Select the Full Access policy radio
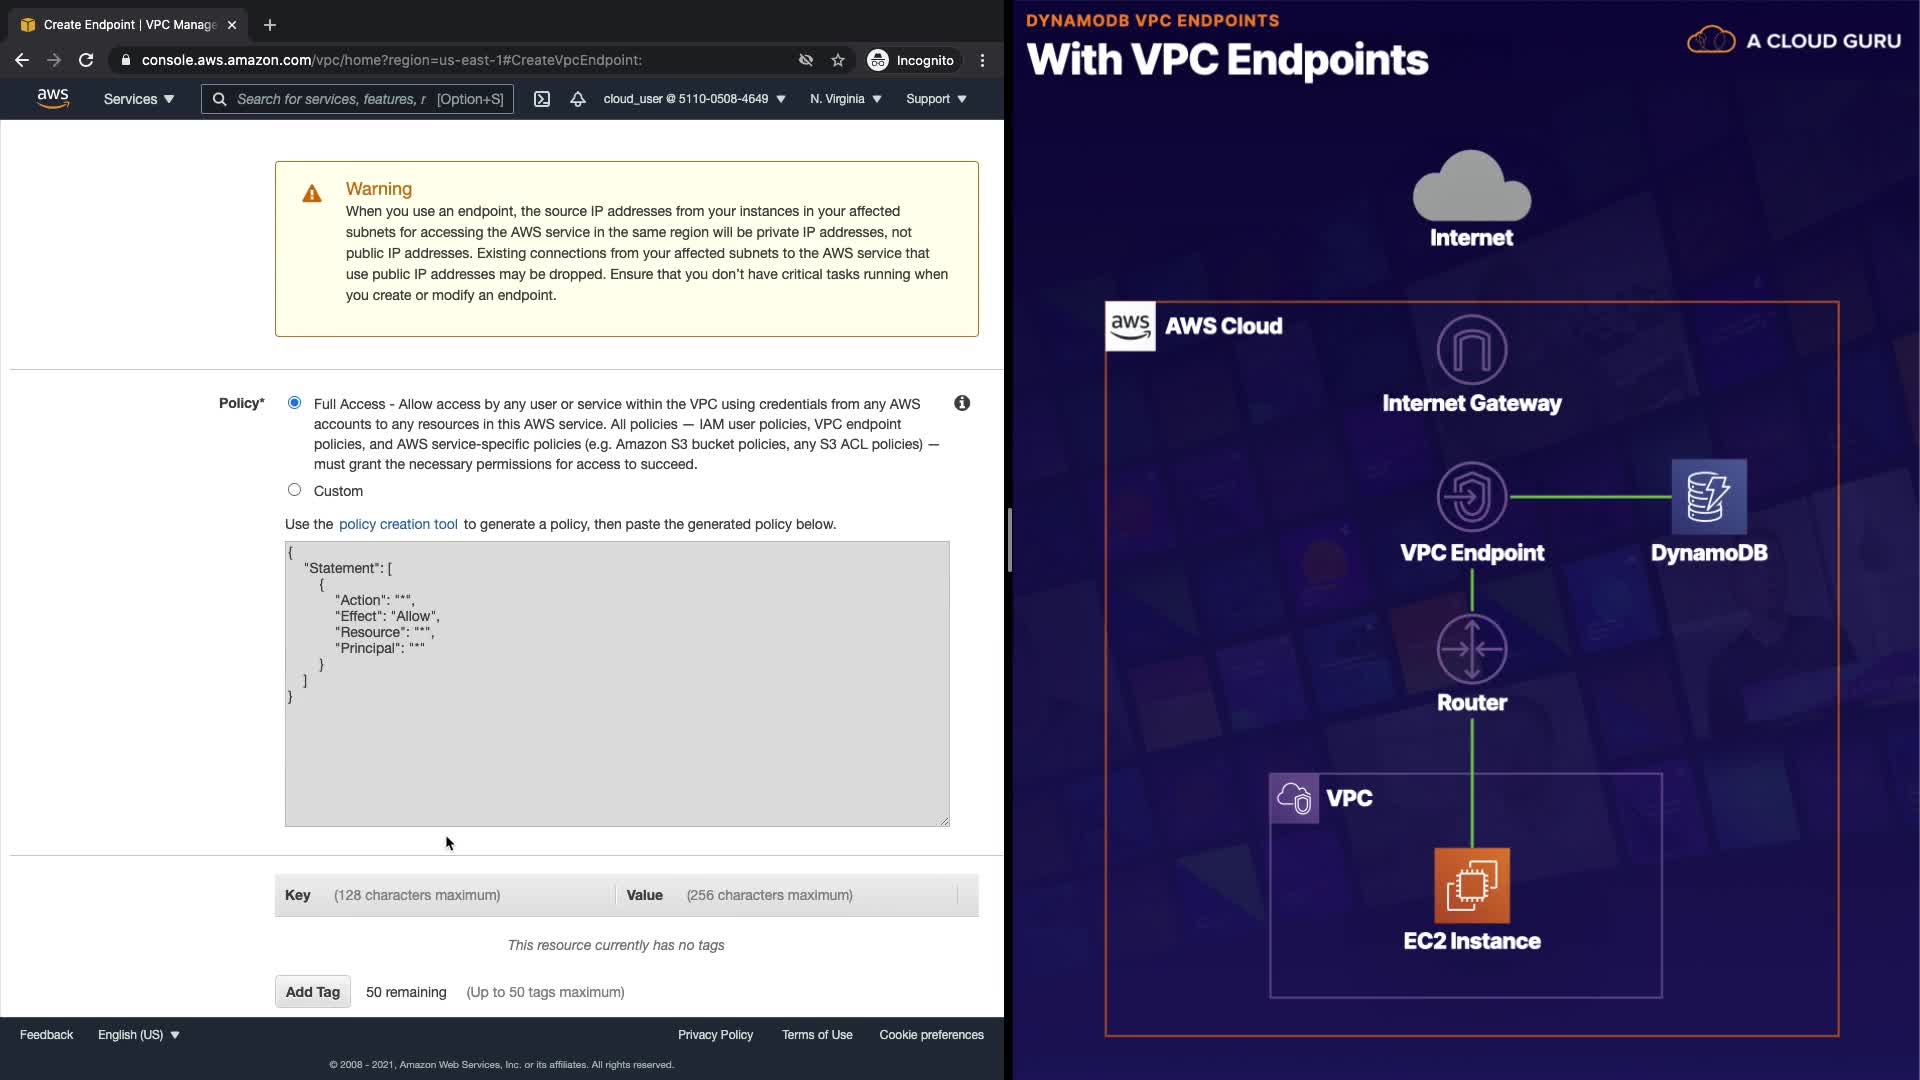 (x=294, y=403)
